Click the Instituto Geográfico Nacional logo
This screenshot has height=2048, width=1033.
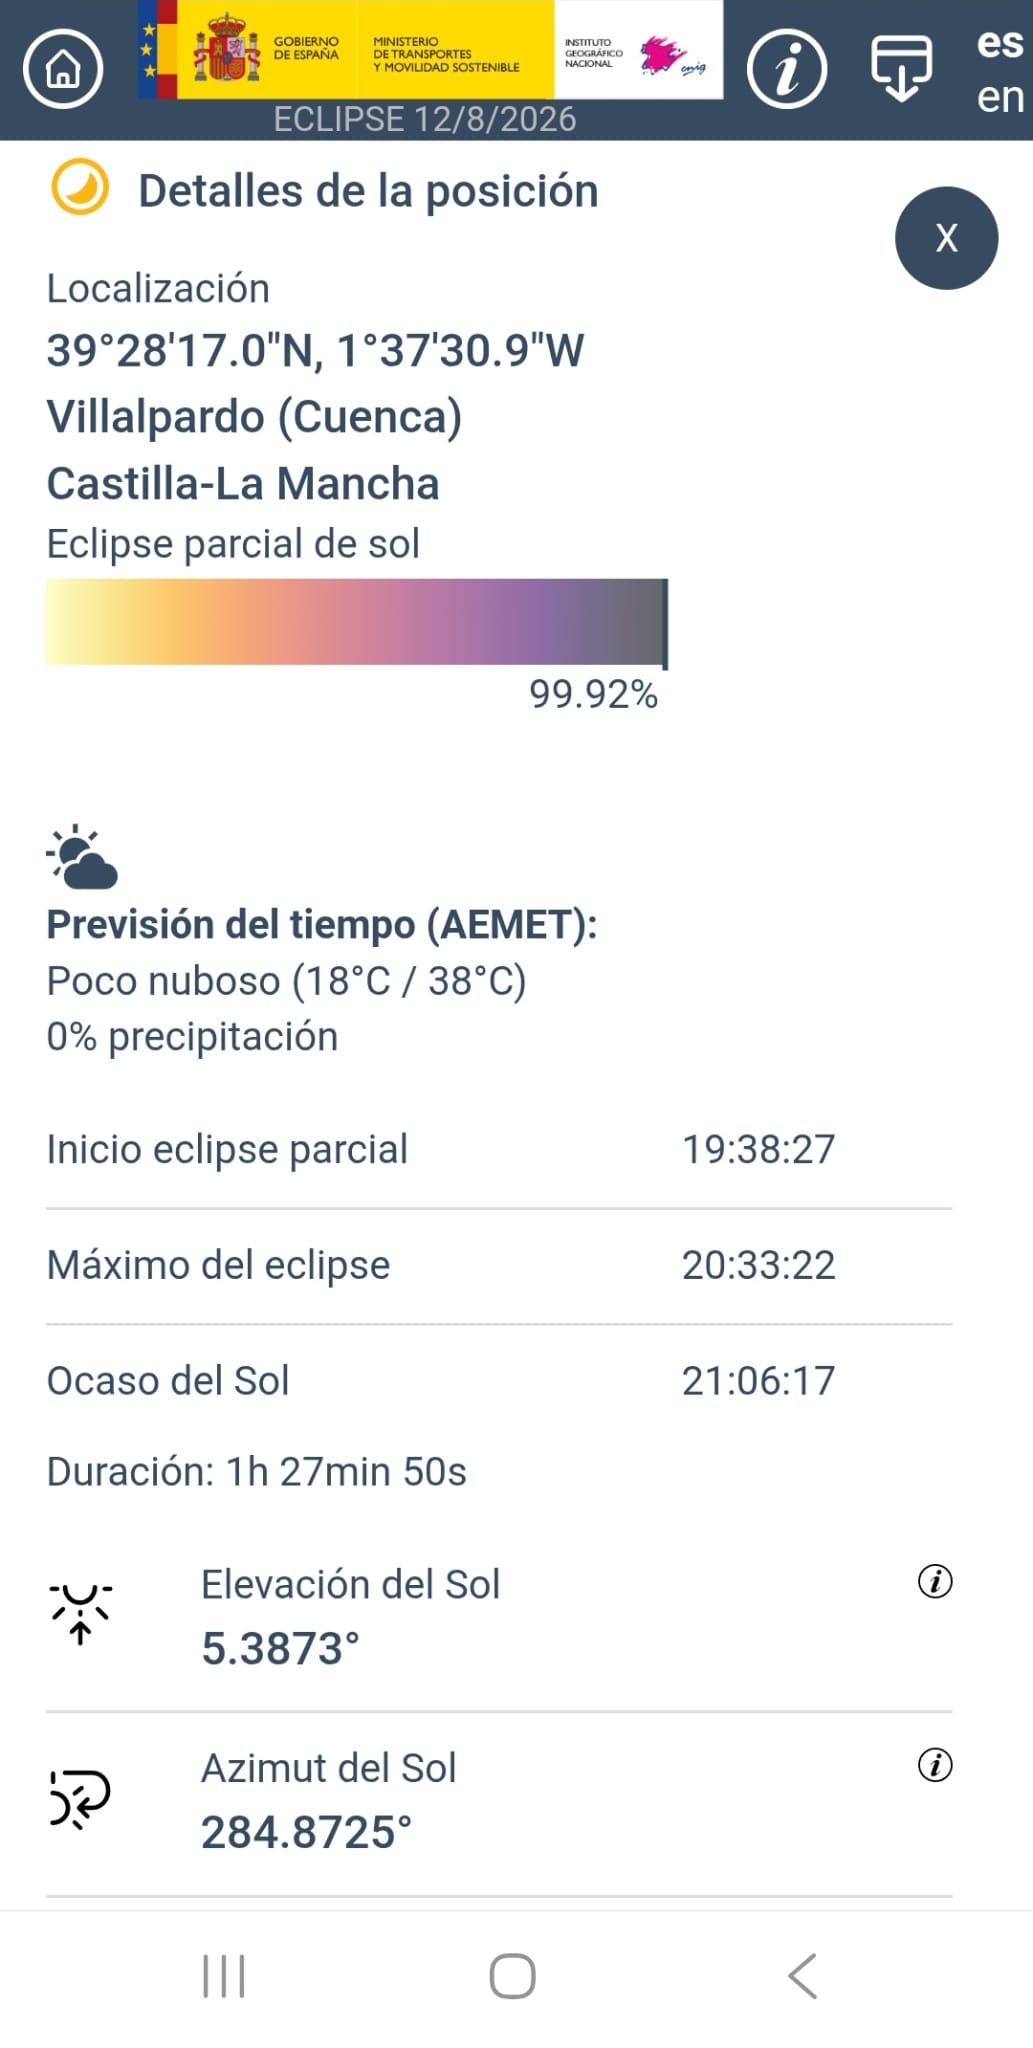(638, 50)
